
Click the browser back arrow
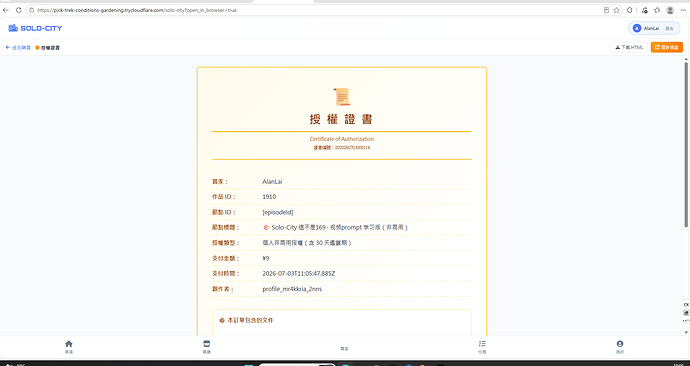tap(6, 10)
